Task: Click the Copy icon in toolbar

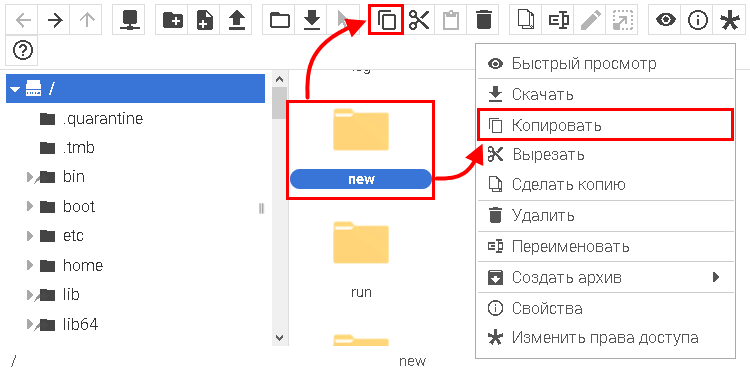Action: pyautogui.click(x=386, y=20)
